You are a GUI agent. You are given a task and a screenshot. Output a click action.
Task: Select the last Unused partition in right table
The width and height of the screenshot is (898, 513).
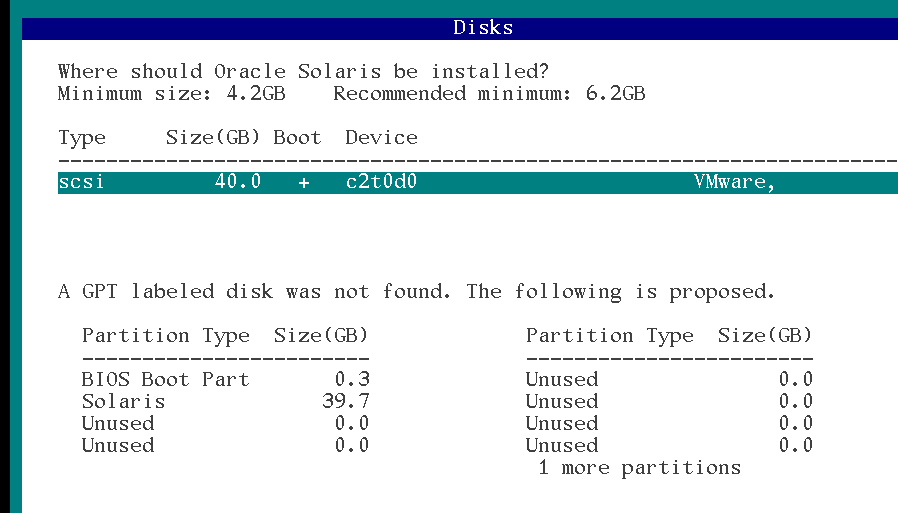(562, 445)
